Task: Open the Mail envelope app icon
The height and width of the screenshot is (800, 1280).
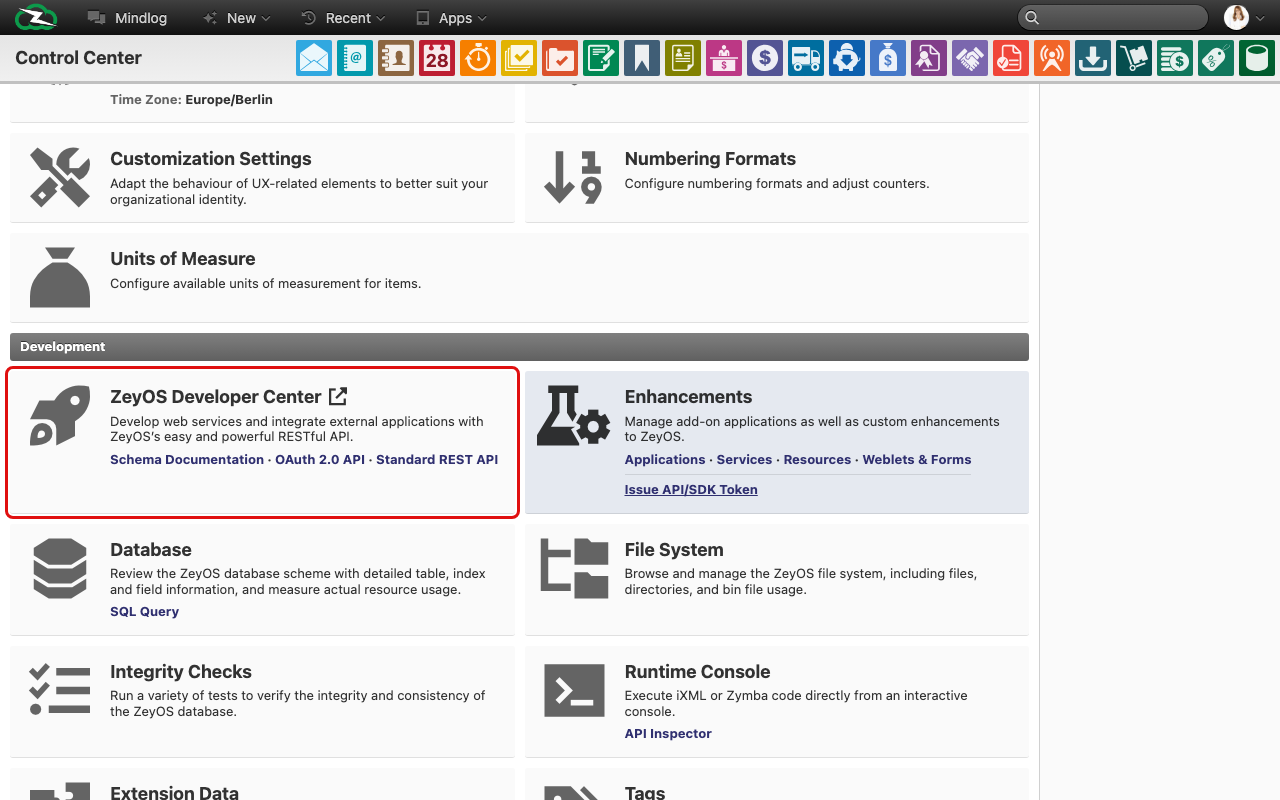Action: point(314,58)
